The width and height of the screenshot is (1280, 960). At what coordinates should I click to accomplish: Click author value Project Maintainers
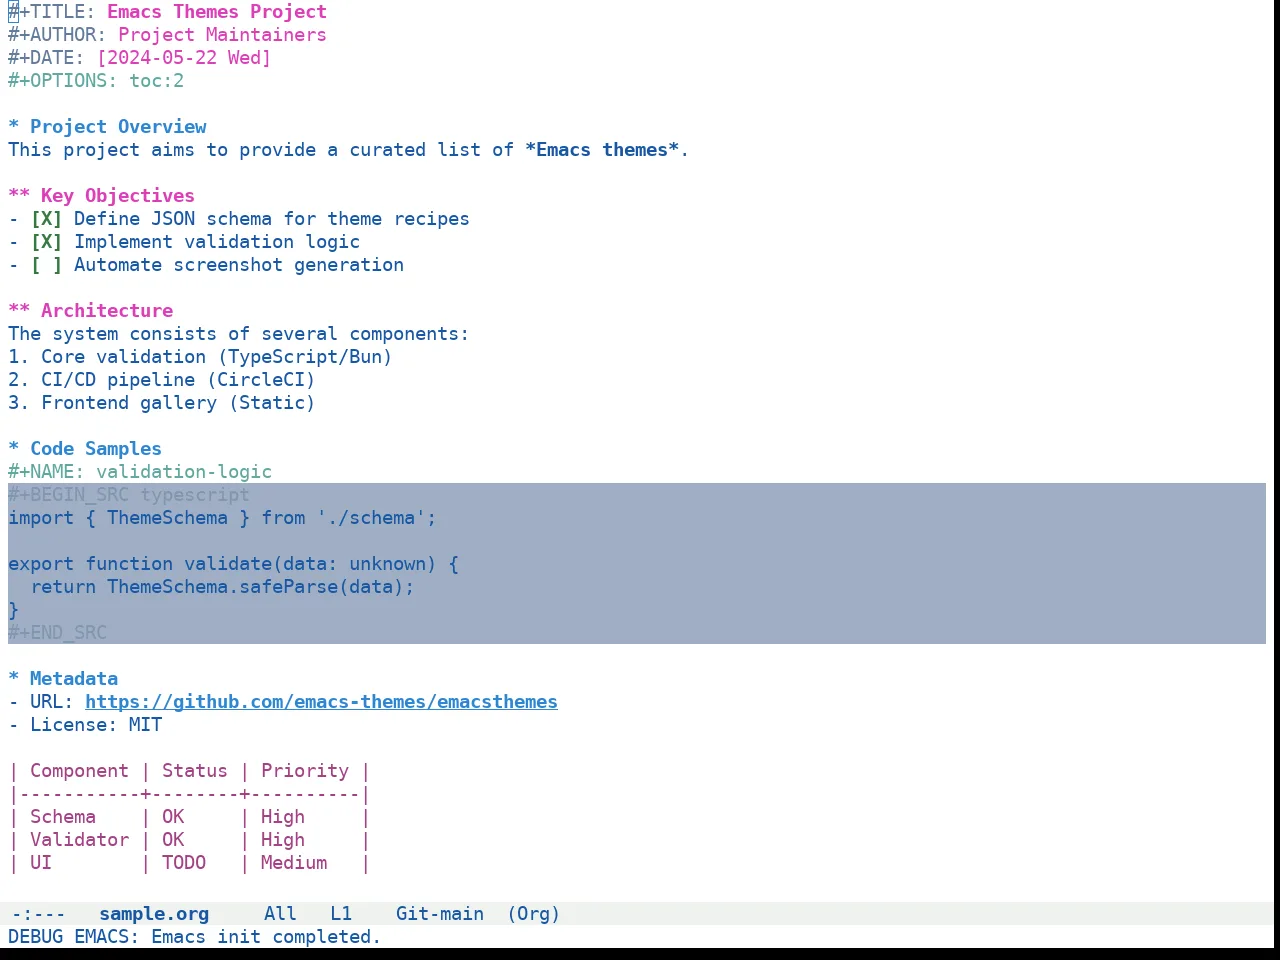(x=222, y=35)
